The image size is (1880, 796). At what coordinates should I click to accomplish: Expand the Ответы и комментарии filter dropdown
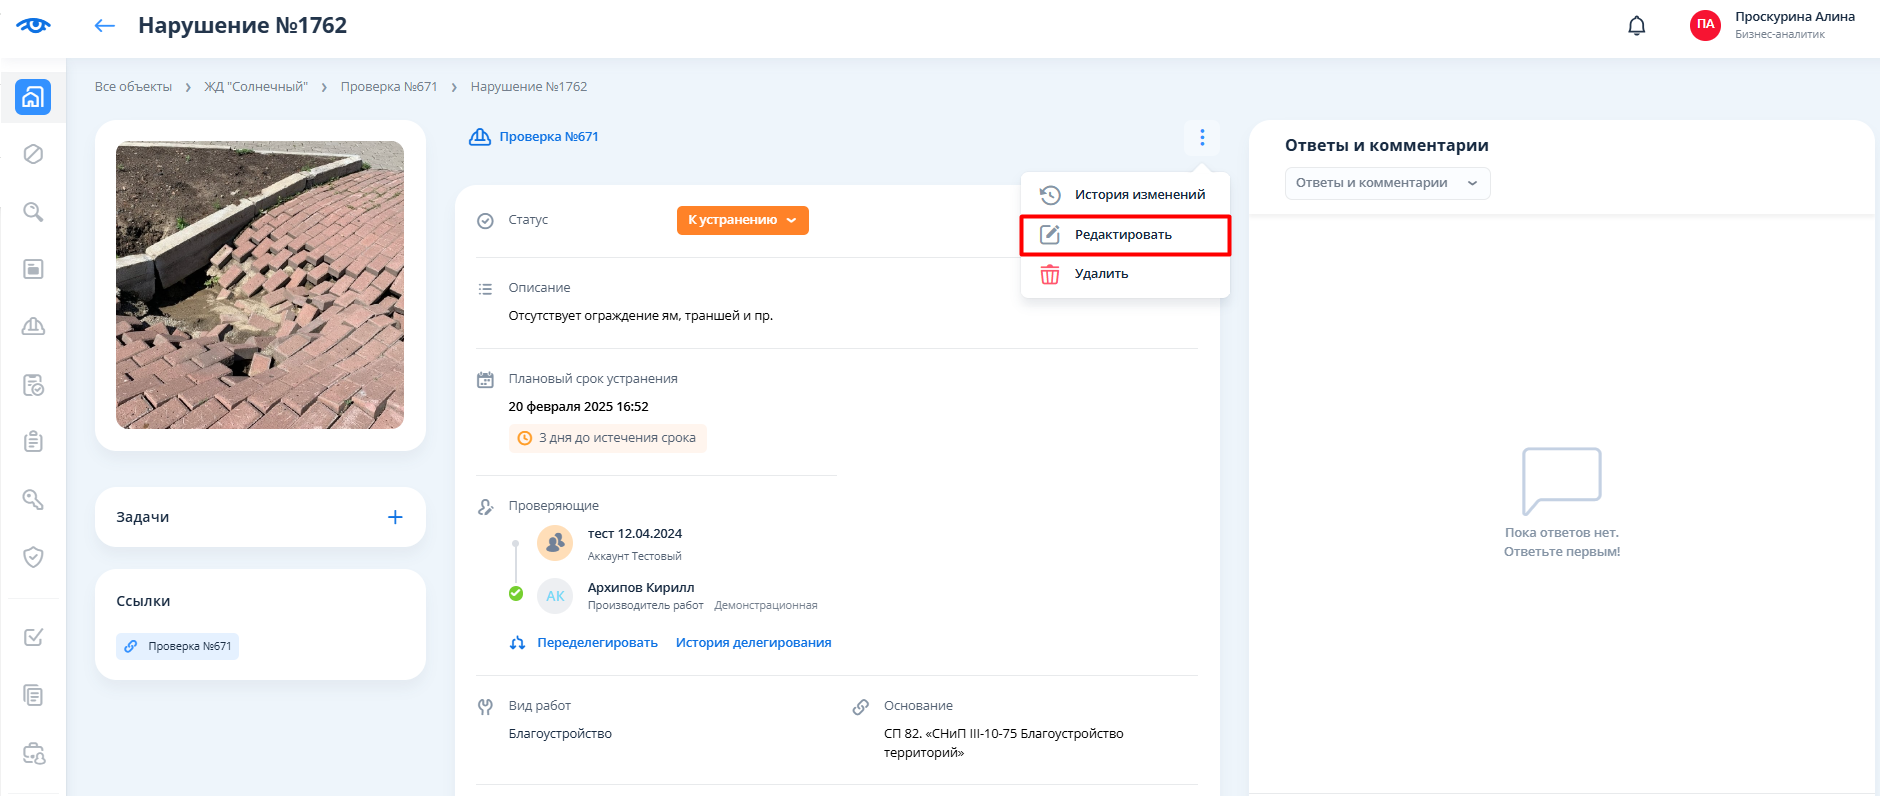(x=1386, y=183)
